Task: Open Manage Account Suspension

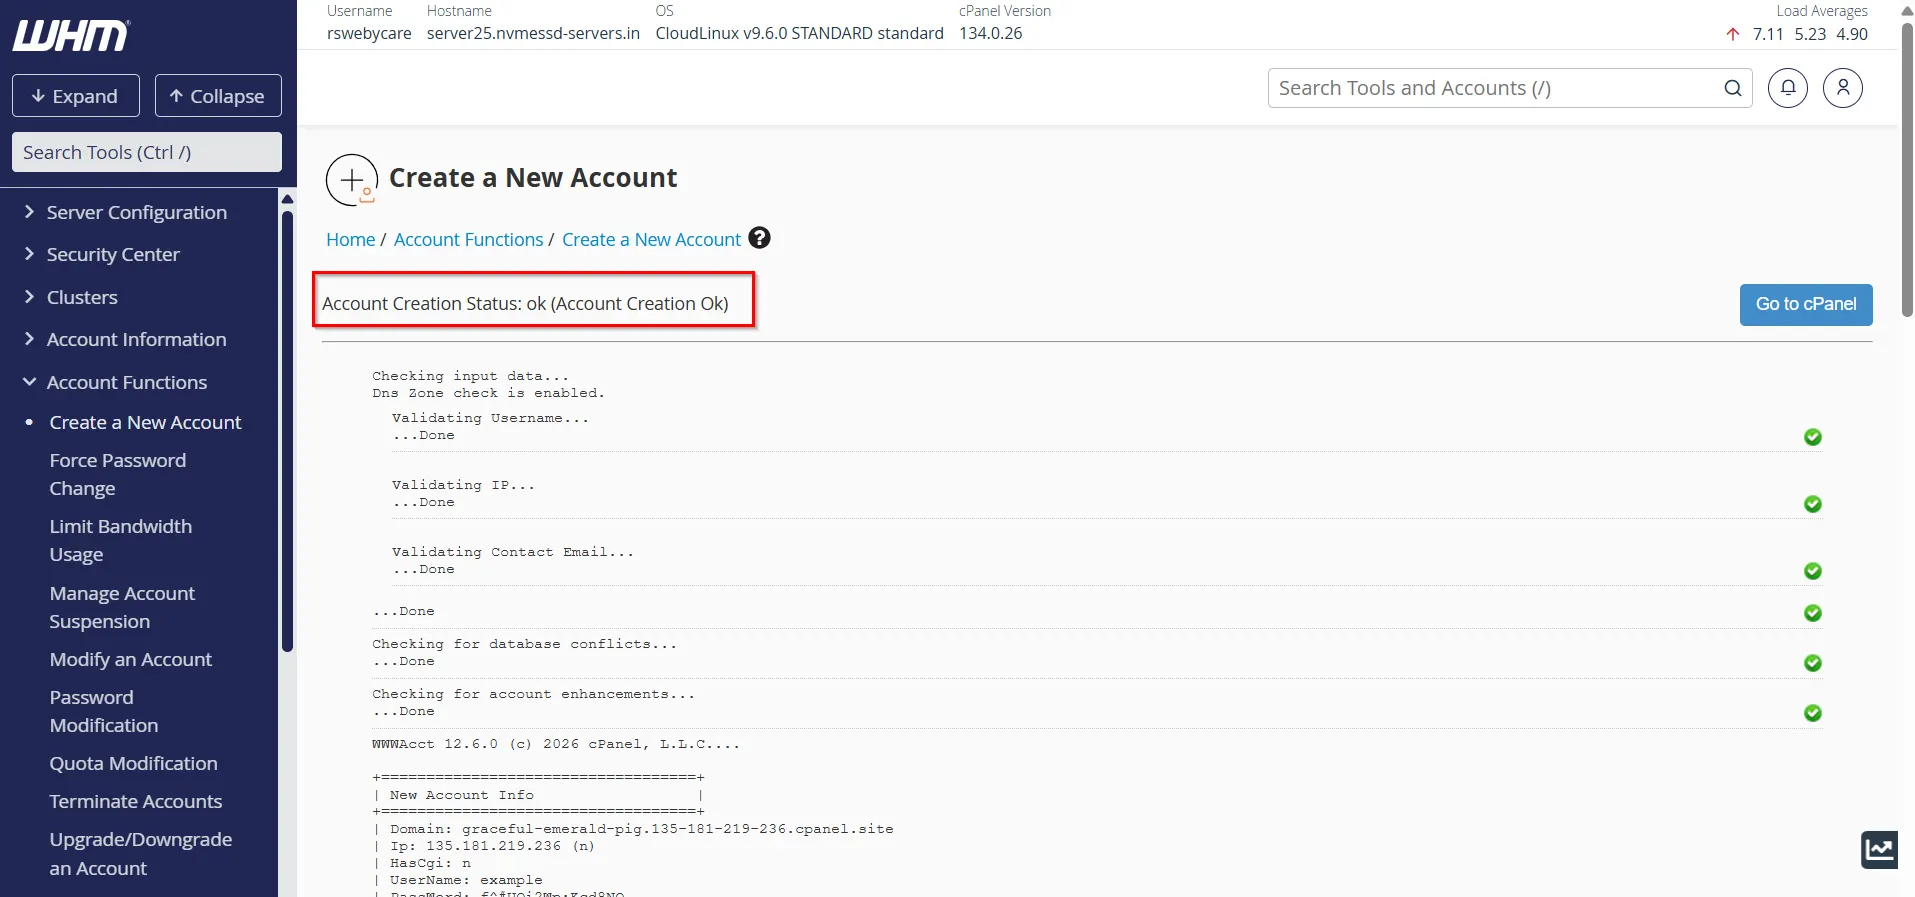Action: pos(122,607)
